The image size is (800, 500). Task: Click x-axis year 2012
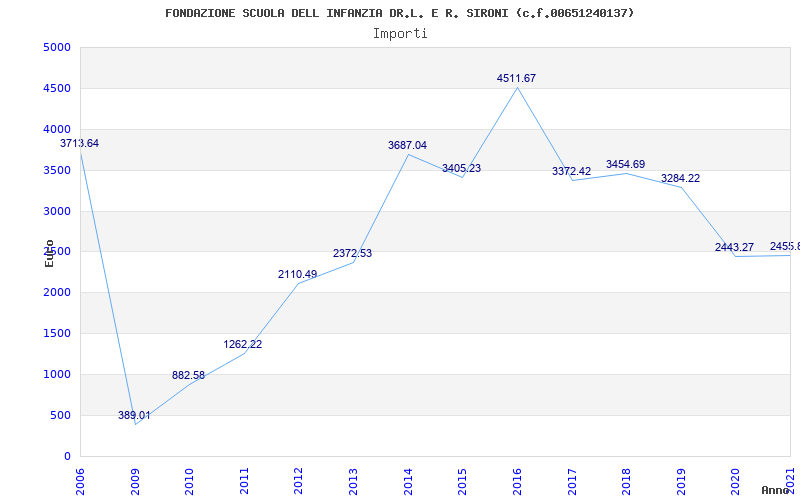[298, 482]
